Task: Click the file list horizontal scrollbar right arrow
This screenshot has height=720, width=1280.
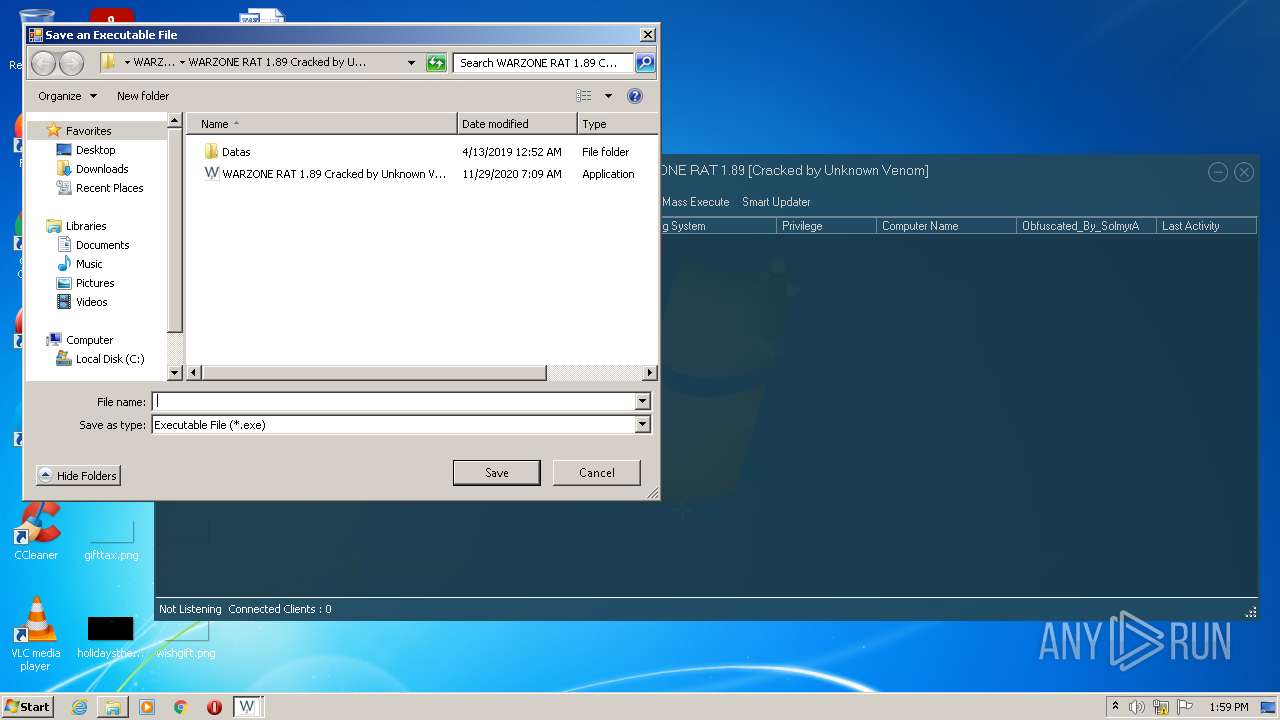Action: coord(650,373)
